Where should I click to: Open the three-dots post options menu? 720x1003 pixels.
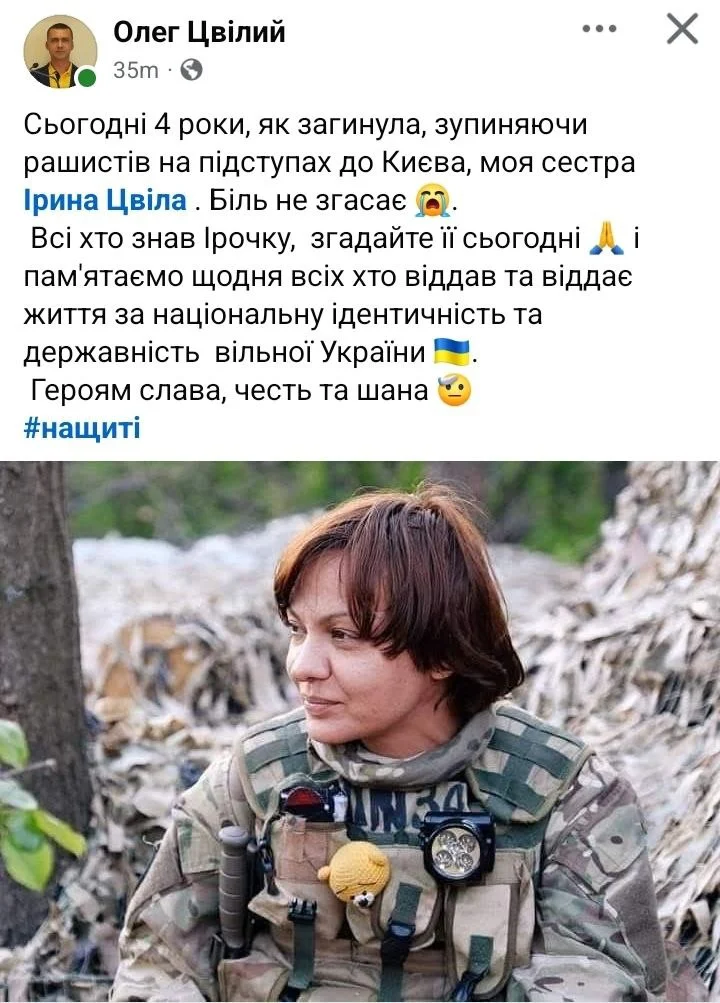click(600, 29)
